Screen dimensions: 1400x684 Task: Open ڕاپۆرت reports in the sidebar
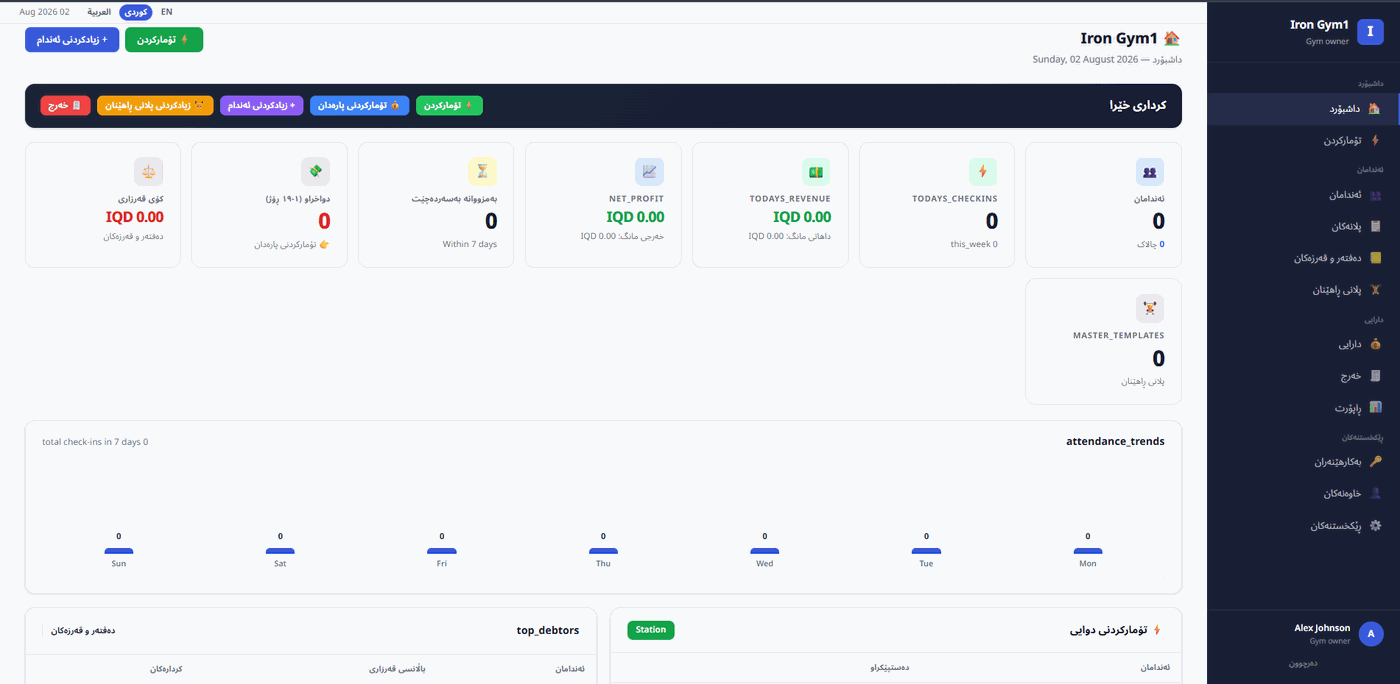click(1303, 408)
